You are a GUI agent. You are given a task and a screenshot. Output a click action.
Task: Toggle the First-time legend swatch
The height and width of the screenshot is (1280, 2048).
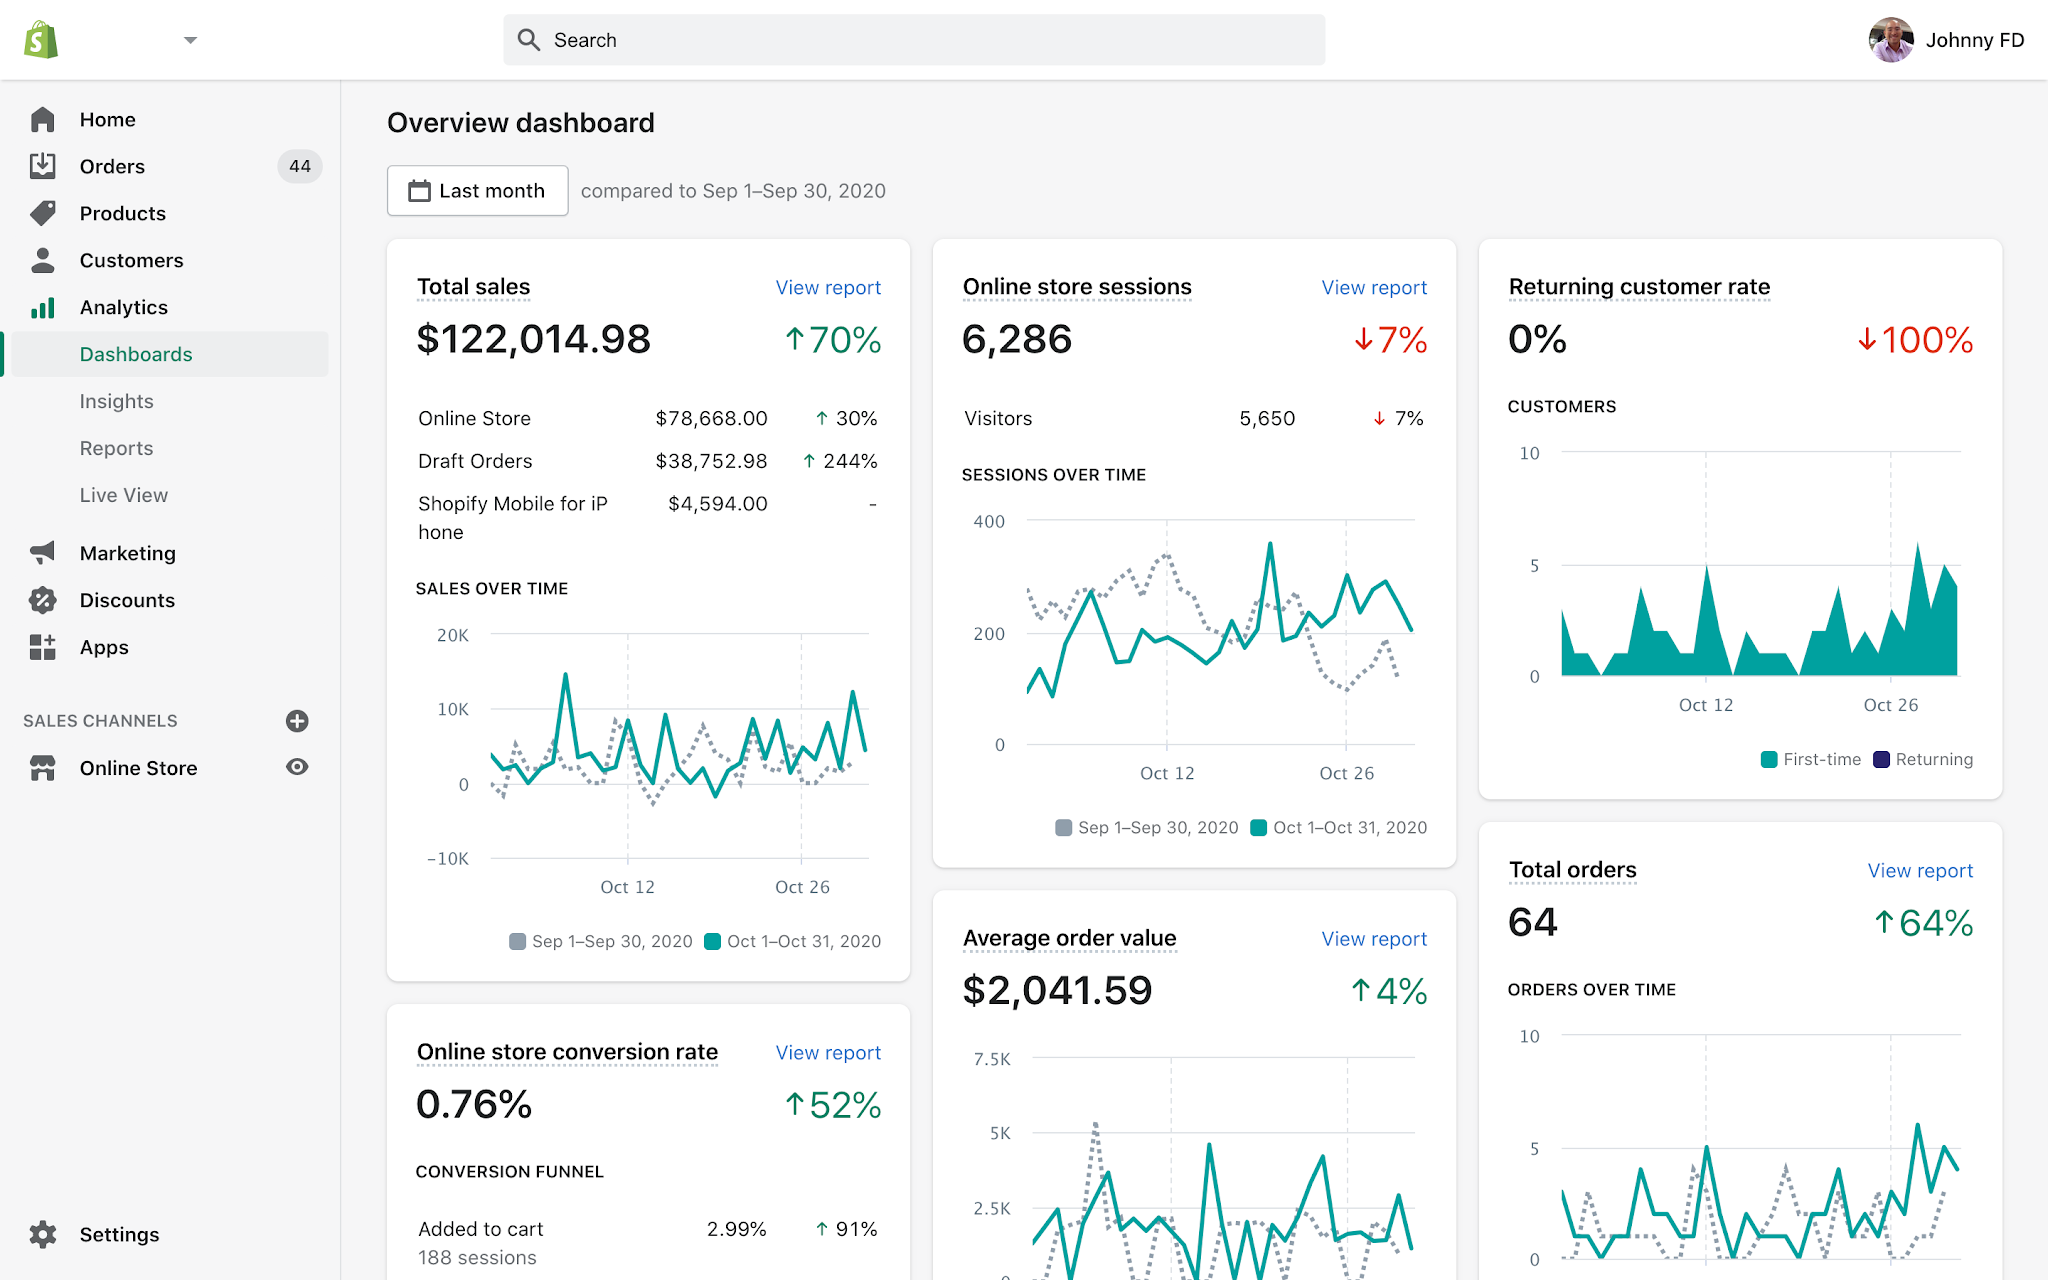coord(1769,759)
